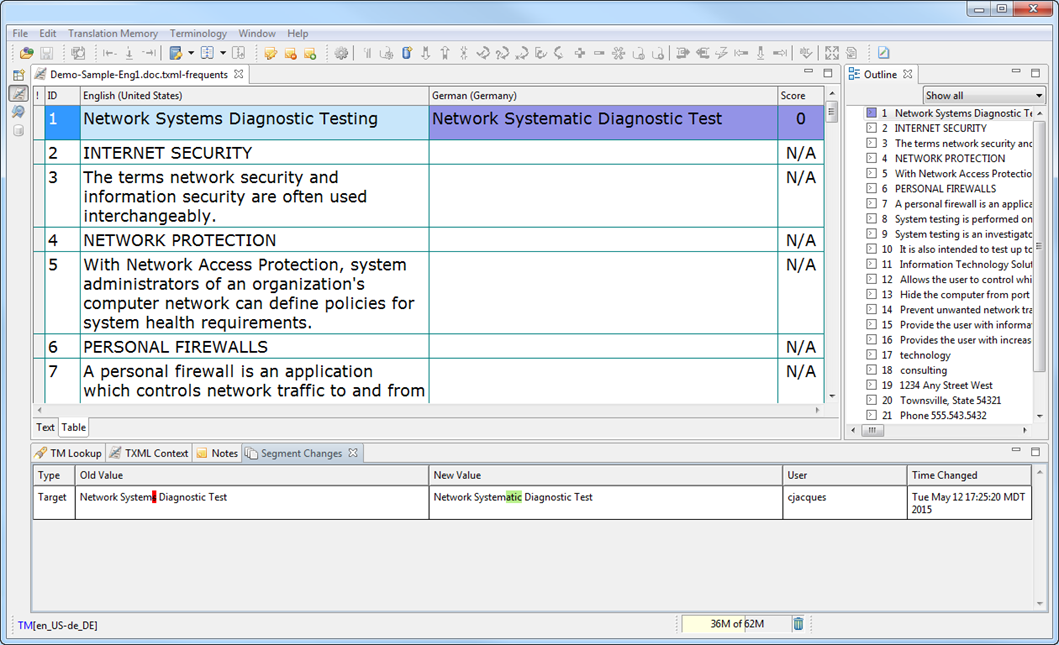Maximize the Segment Changes panel
This screenshot has width=1059, height=645.
[x=1035, y=451]
